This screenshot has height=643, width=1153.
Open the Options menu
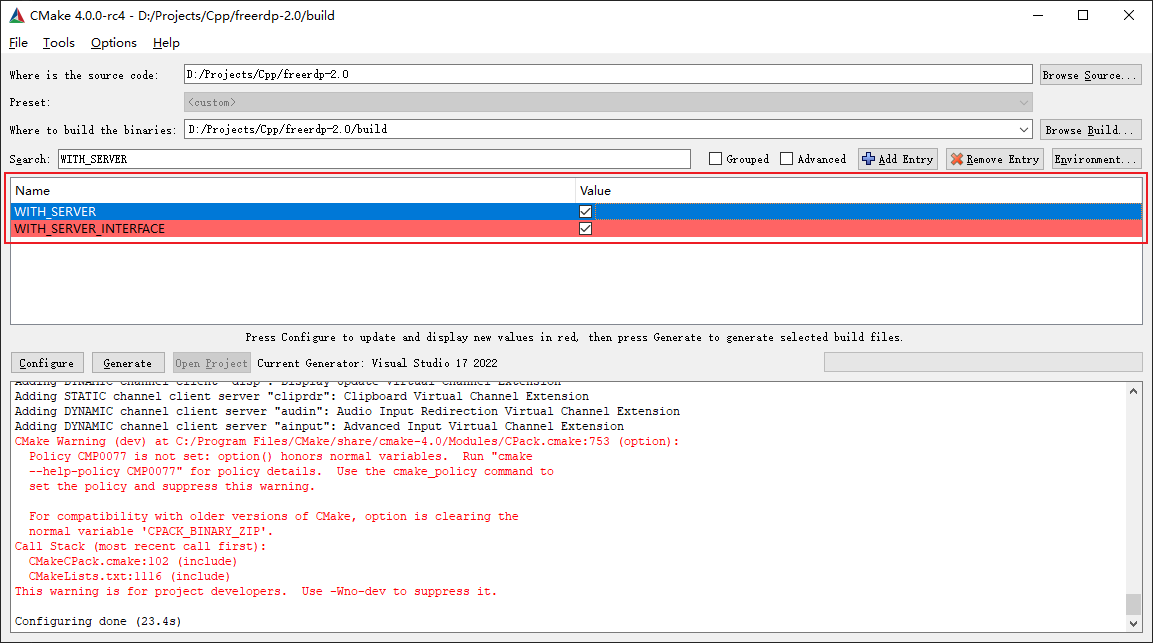coord(113,43)
